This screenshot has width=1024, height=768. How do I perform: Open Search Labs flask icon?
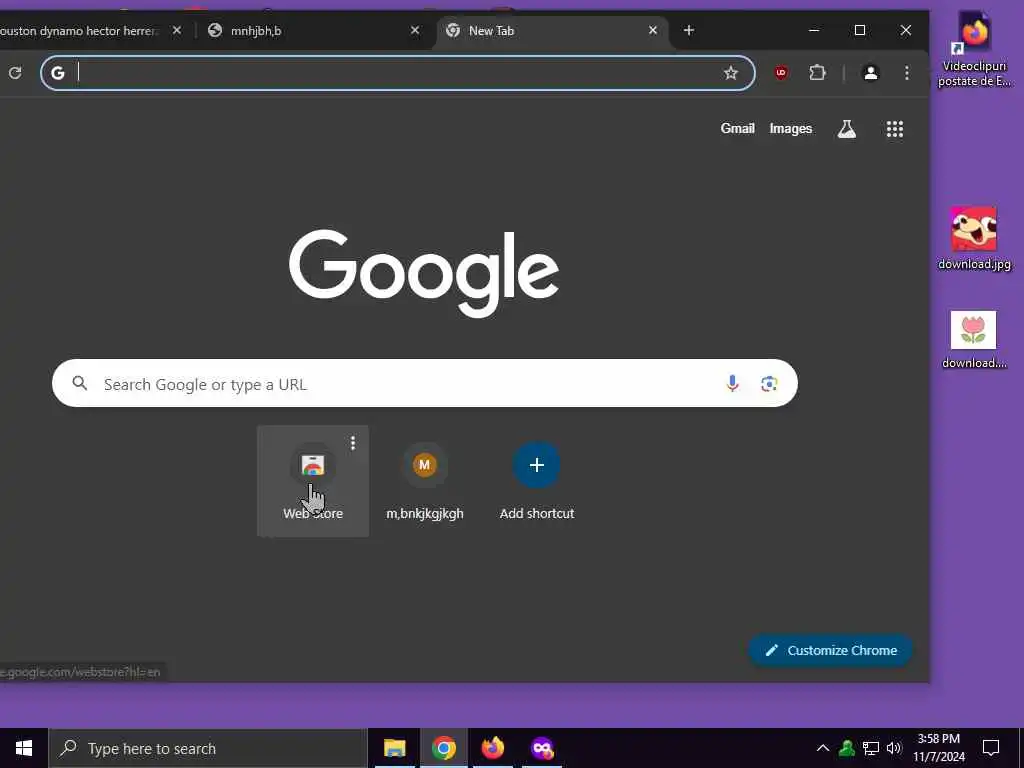[846, 129]
